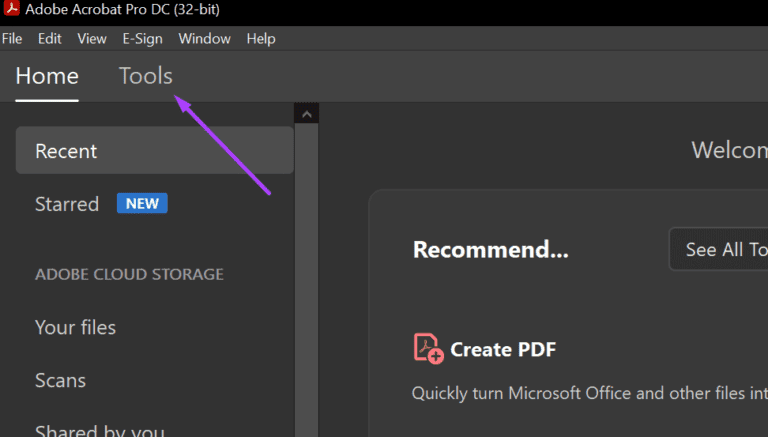Image resolution: width=768 pixels, height=437 pixels.
Task: Switch to the Tools tab
Action: point(146,76)
